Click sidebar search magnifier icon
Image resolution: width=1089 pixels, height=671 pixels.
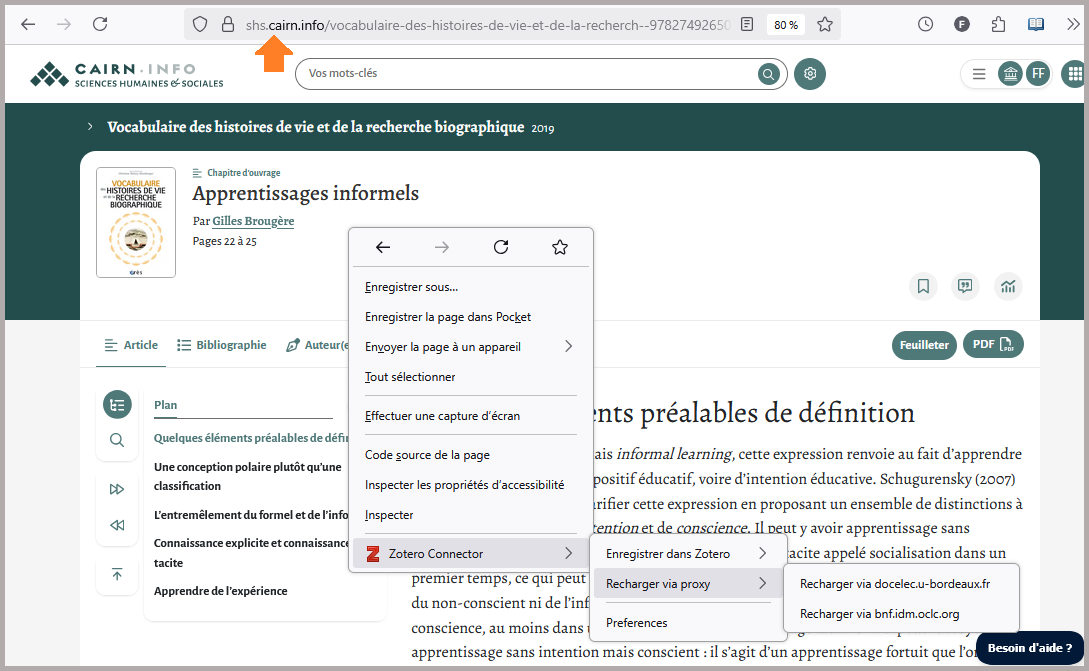[117, 440]
